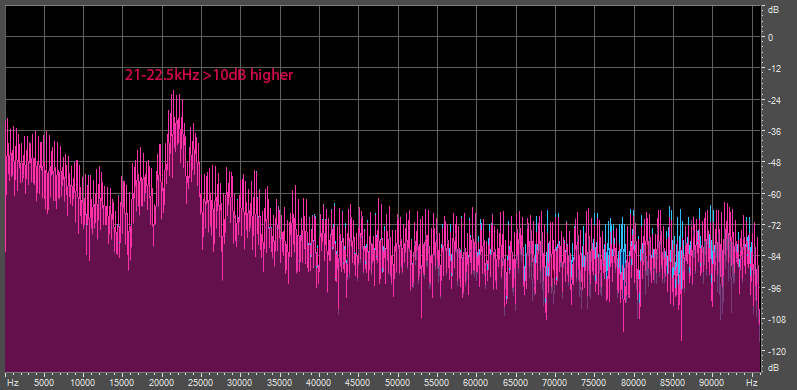Click the dB unit label above 0
The width and height of the screenshot is (797, 390).
[x=773, y=9]
